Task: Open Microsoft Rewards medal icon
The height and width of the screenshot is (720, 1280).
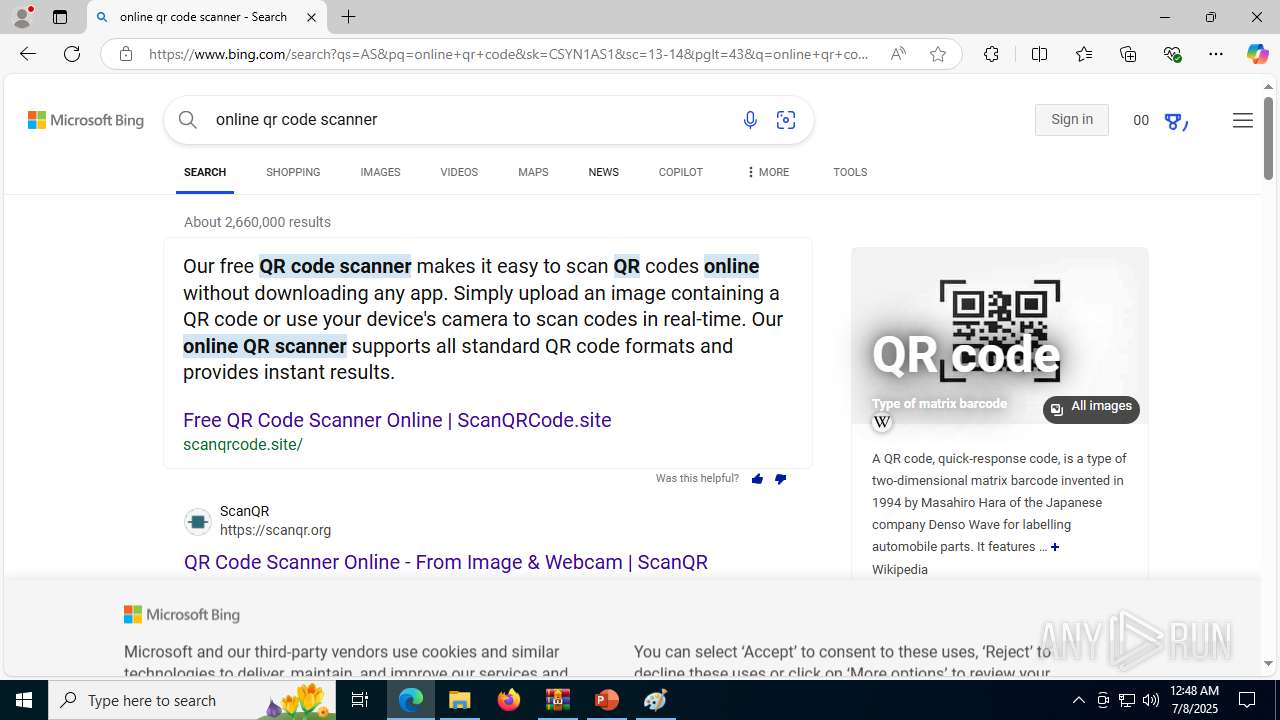Action: [1175, 121]
